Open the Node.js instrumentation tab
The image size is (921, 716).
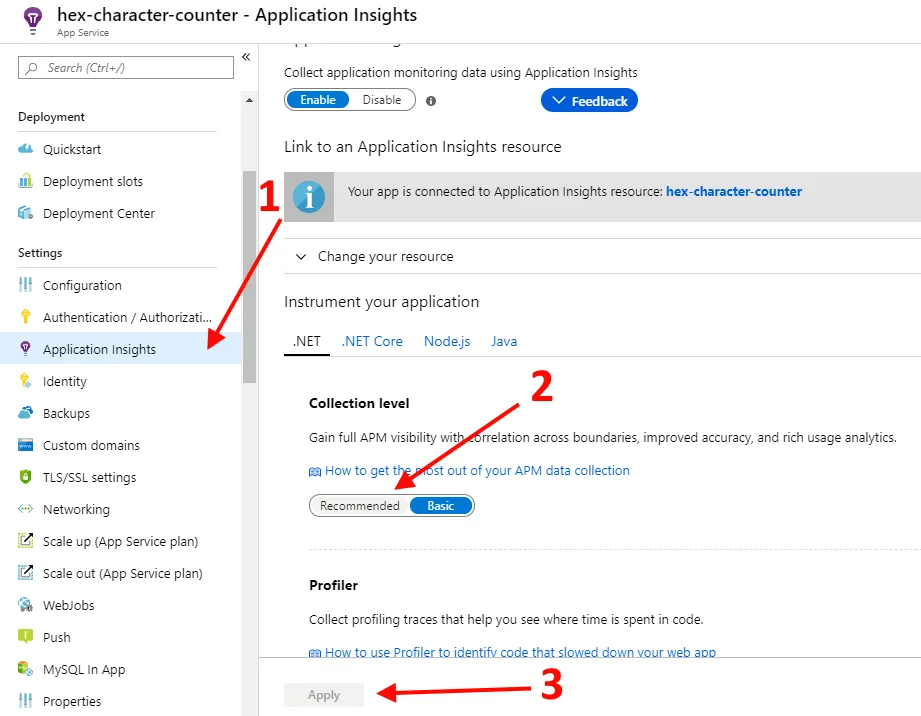[x=447, y=341]
